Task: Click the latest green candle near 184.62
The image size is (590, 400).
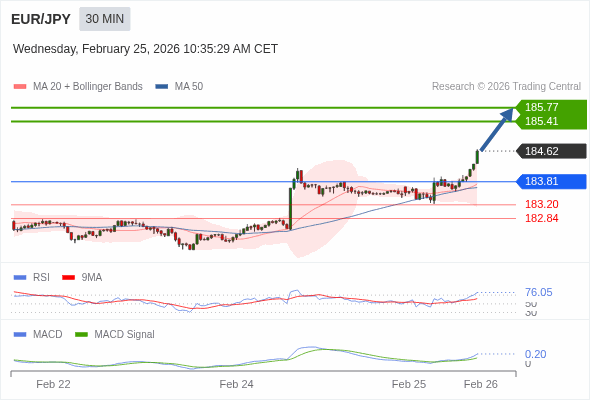Action: [x=477, y=157]
